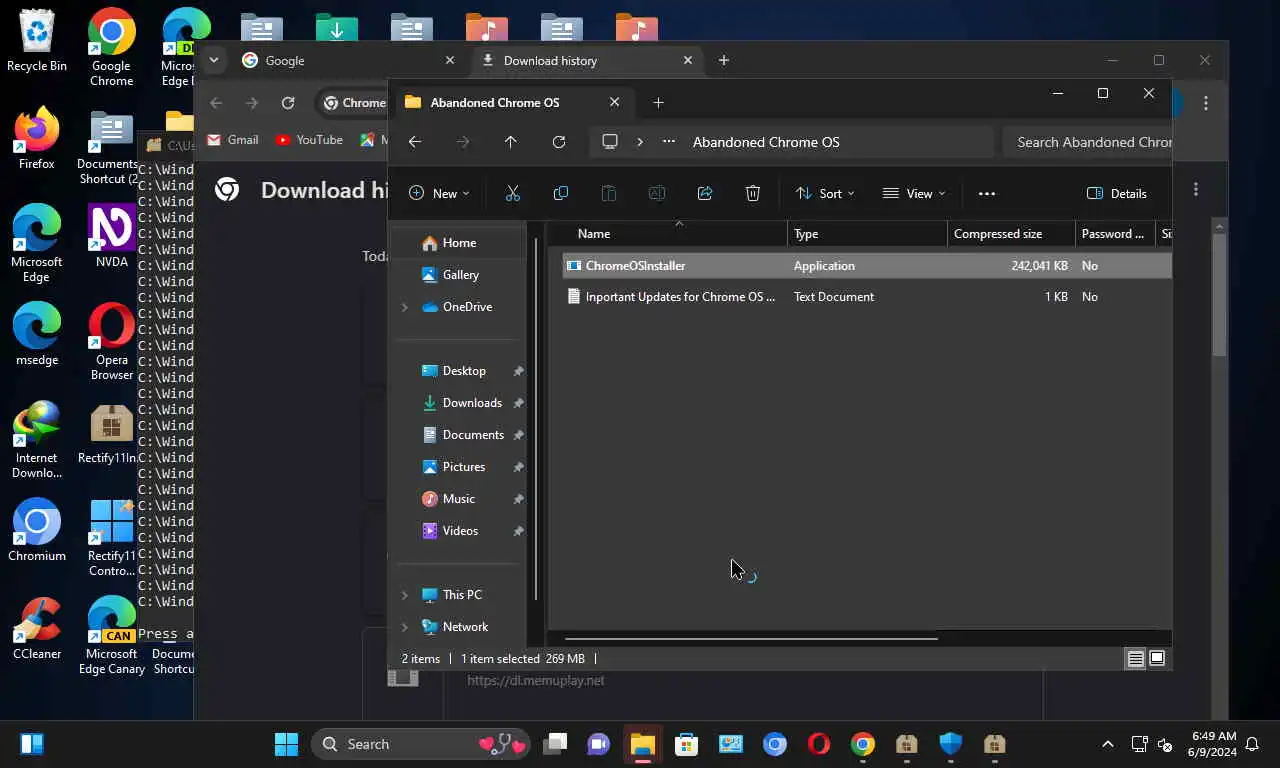Go back in File Explorer
The image size is (1280, 768).
coord(415,142)
